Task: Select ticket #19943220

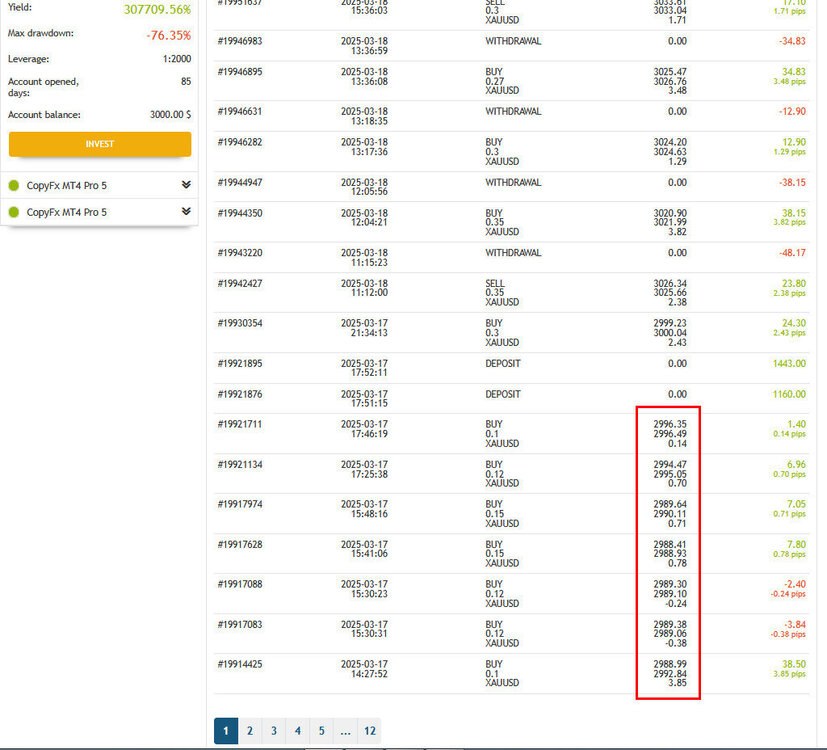Action: point(240,253)
